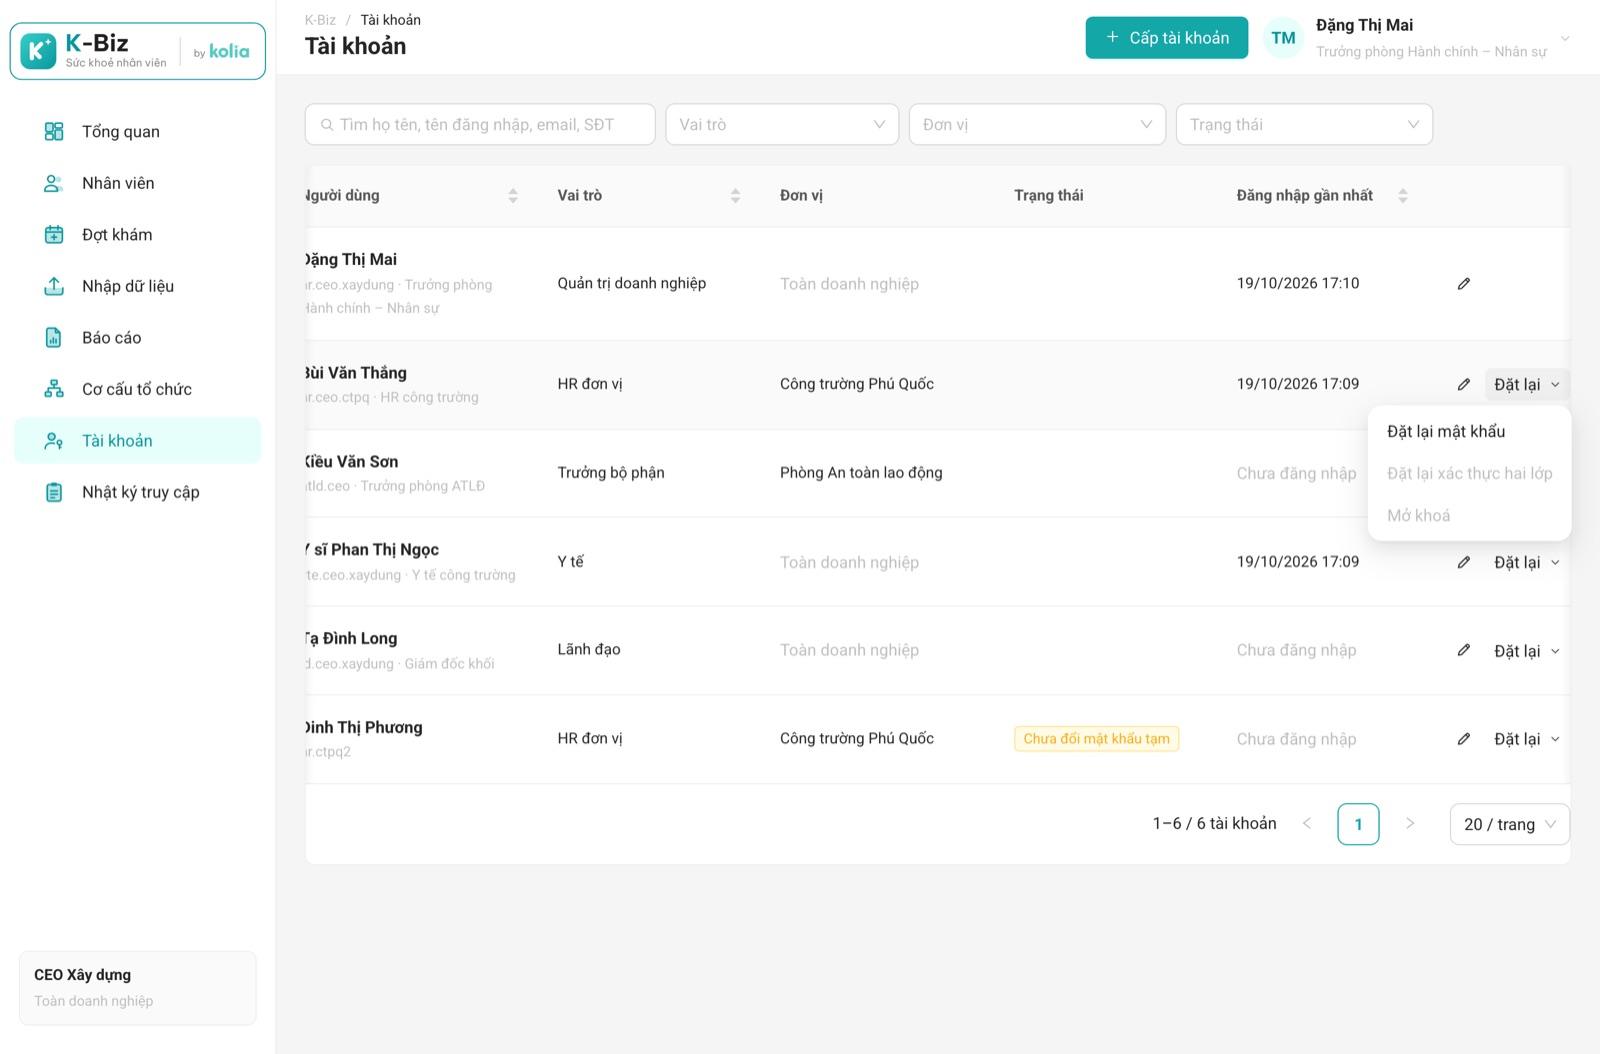This screenshot has width=1600, height=1054.
Task: Click the Nhân viên people icon
Action: click(54, 183)
